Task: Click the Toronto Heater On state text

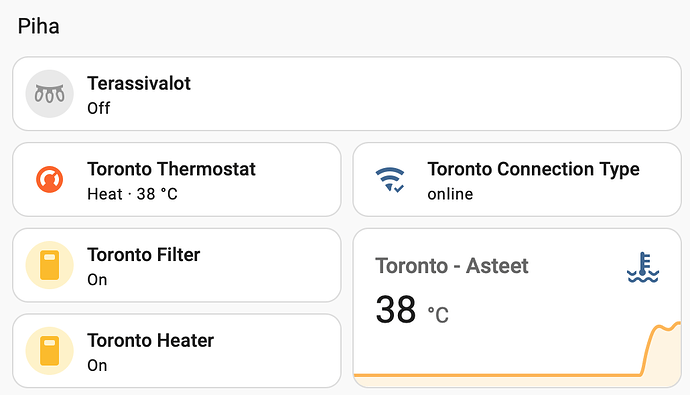Action: (x=97, y=366)
